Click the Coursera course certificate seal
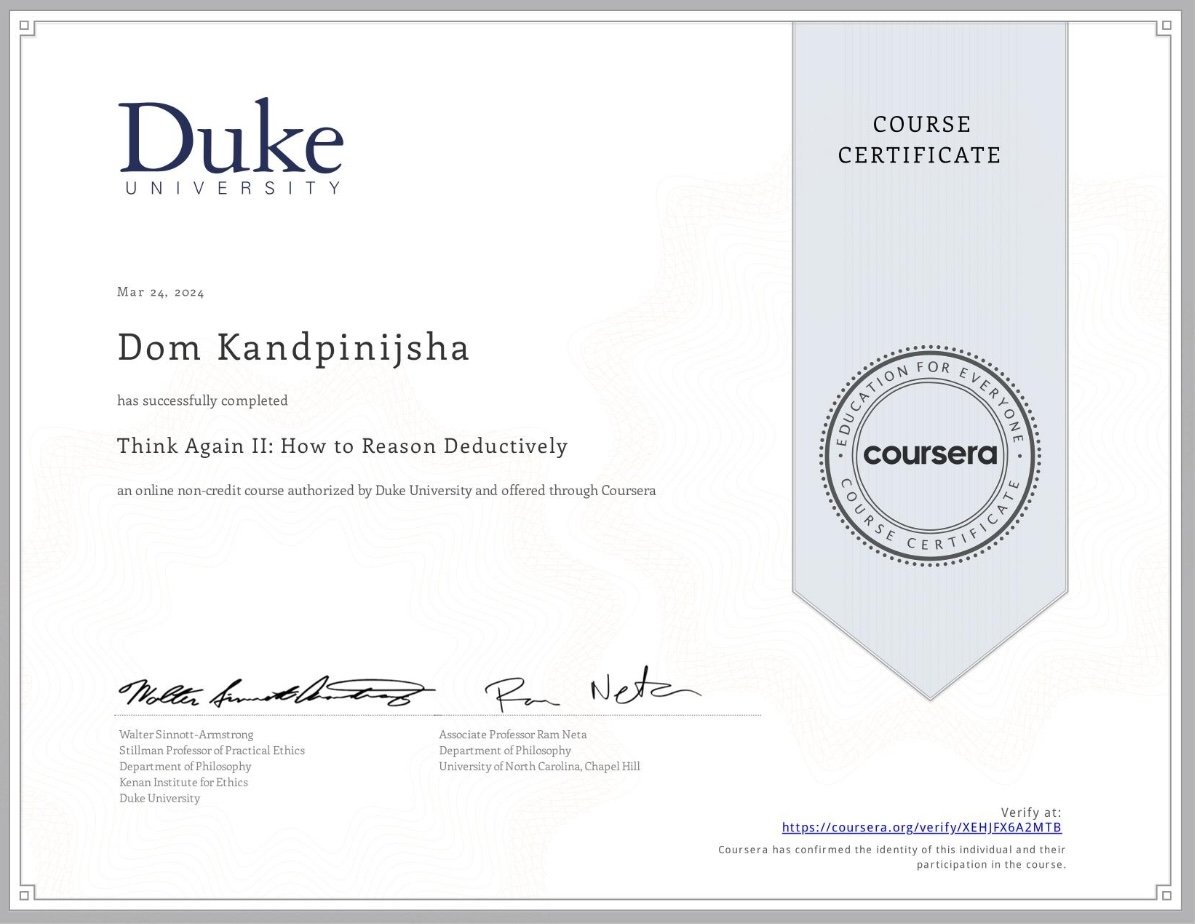This screenshot has width=1195, height=924. coord(930,455)
